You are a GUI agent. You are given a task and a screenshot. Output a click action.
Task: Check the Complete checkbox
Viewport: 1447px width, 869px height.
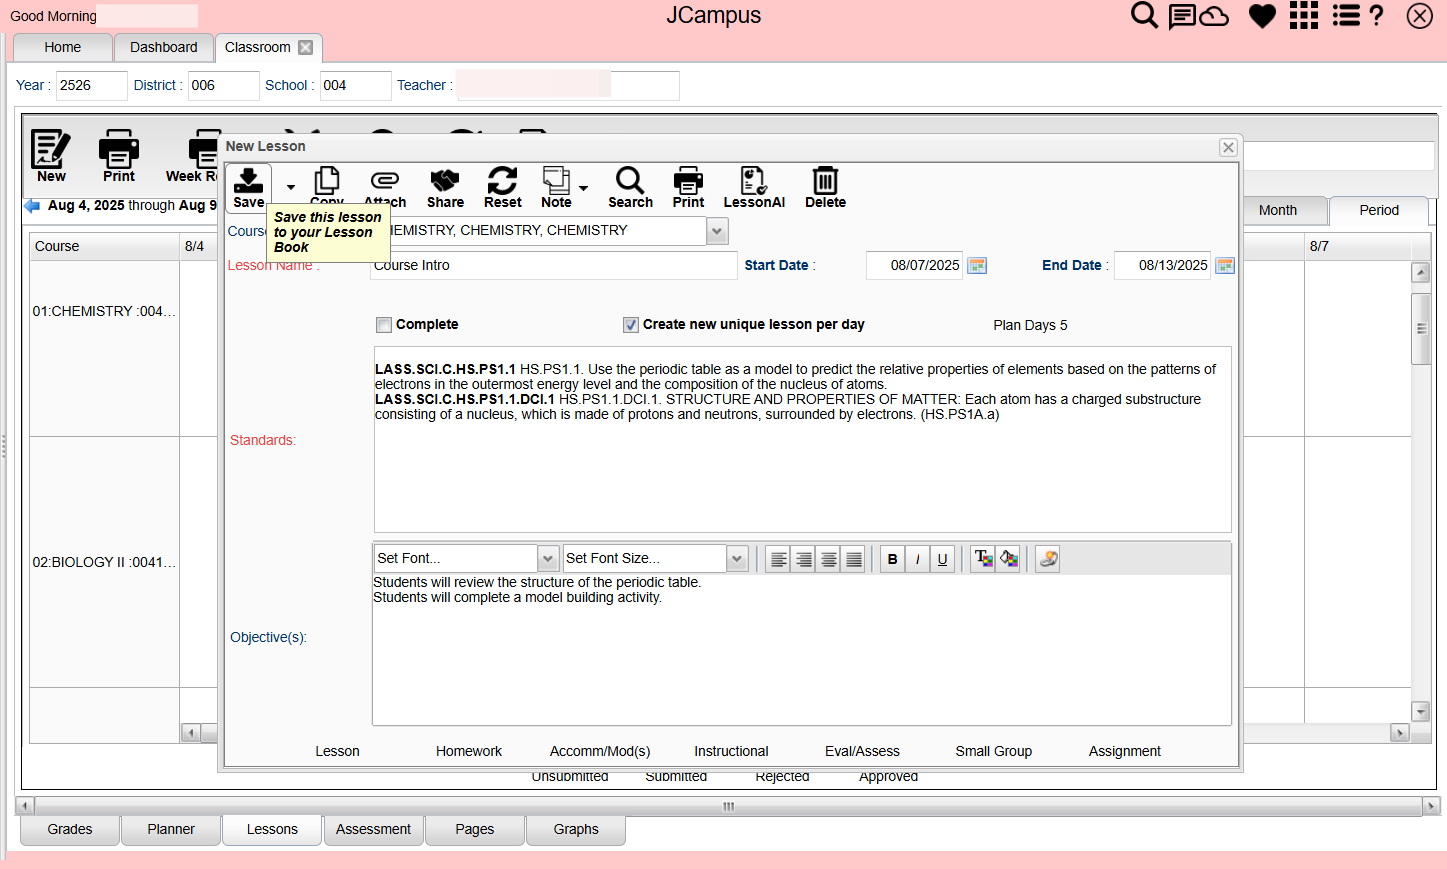[x=384, y=324]
